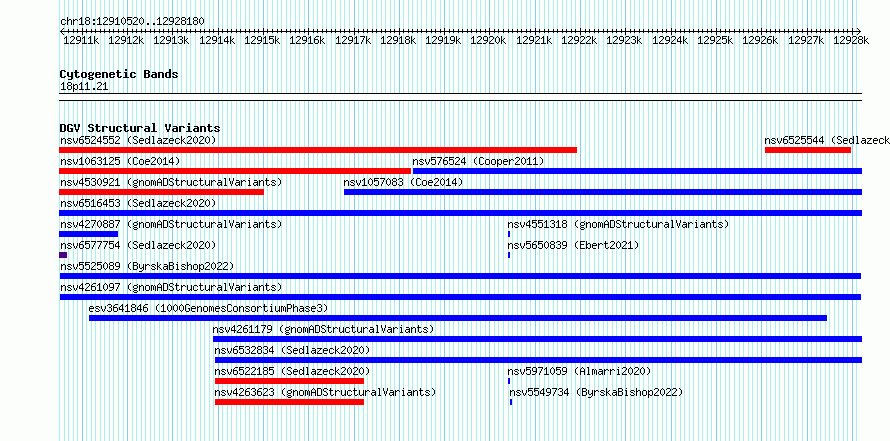Click the nsv6524552 (Sedlazeck2020) label
The width and height of the screenshot is (890, 441).
138,140
